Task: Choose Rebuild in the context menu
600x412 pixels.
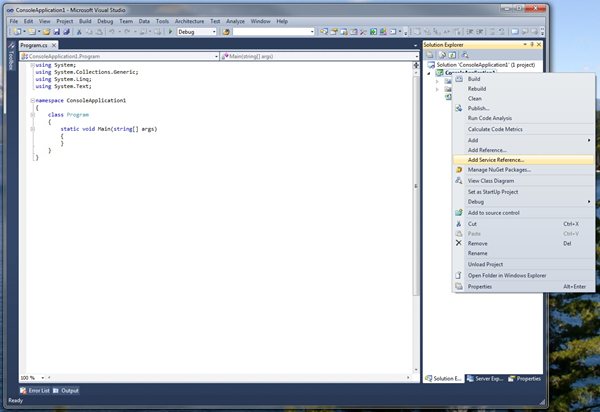Action: [x=523, y=89]
